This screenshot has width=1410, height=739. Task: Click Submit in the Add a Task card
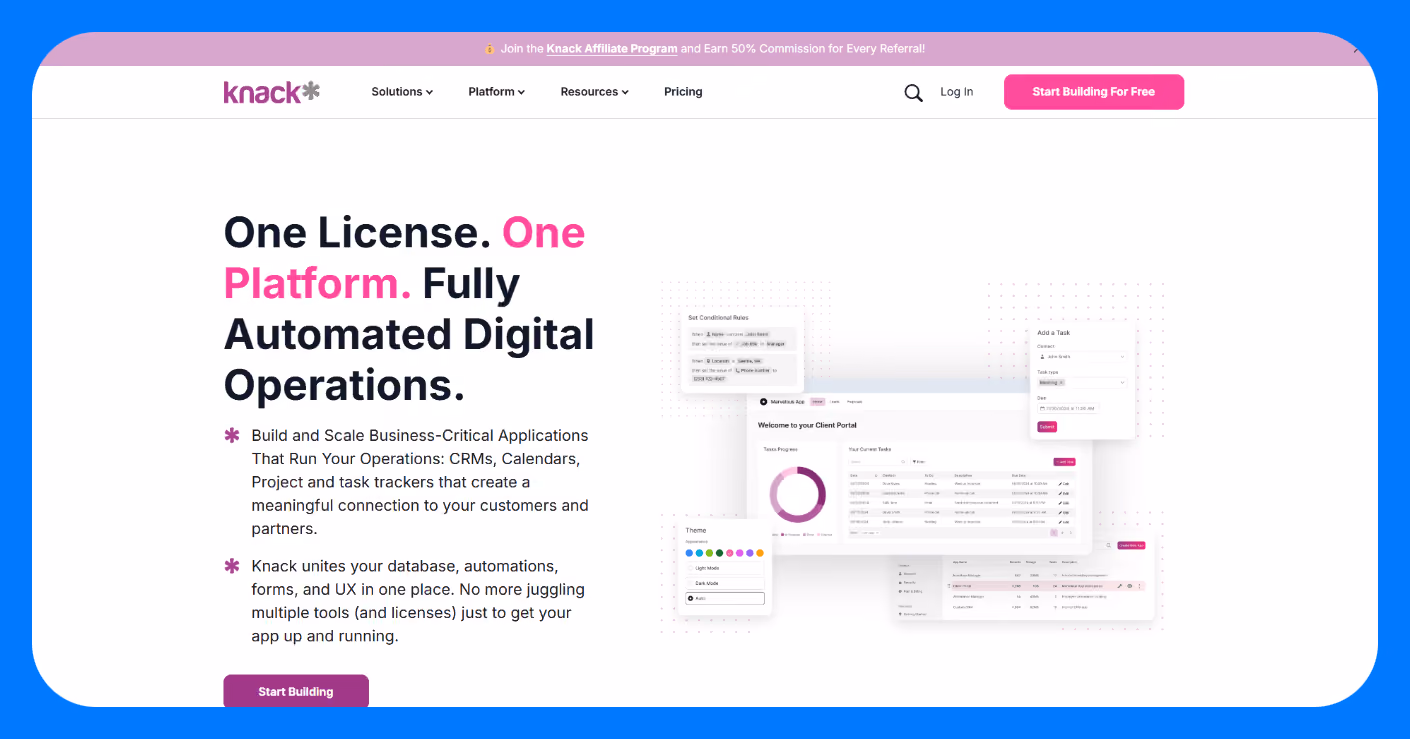click(x=1047, y=427)
